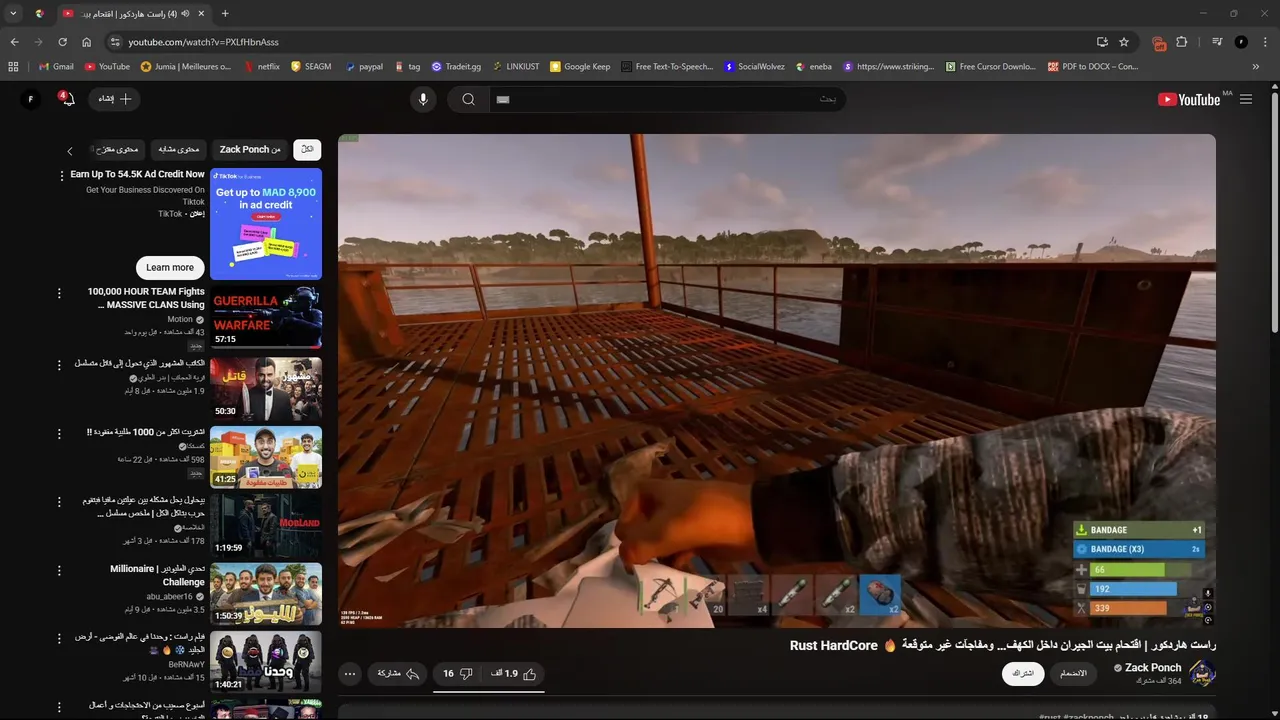Click the Join 'الانضمام' button
Viewport: 1280px width, 720px height.
pyautogui.click(x=1073, y=673)
